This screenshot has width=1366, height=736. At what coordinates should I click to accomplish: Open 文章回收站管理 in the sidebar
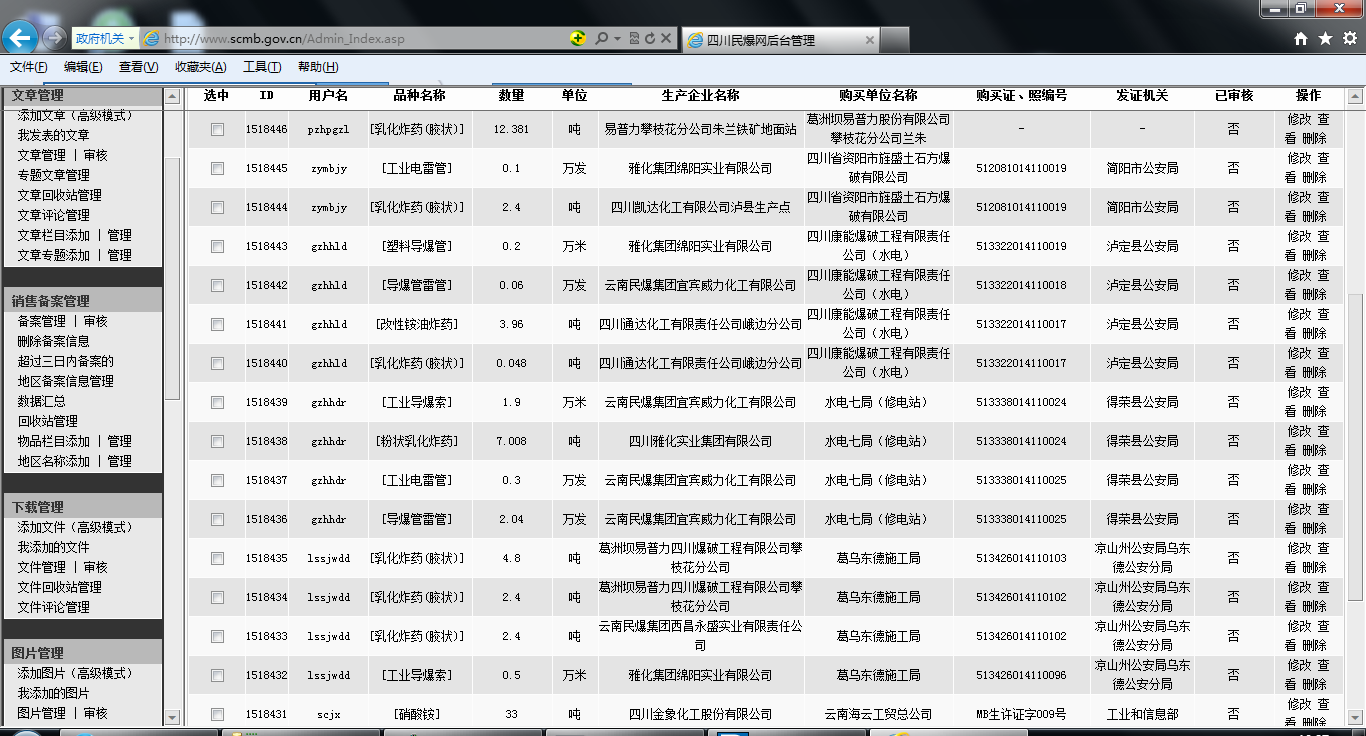pyautogui.click(x=59, y=195)
